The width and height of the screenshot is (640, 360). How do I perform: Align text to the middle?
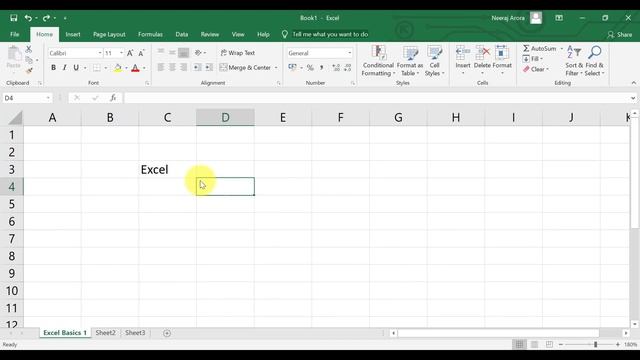coord(172,53)
